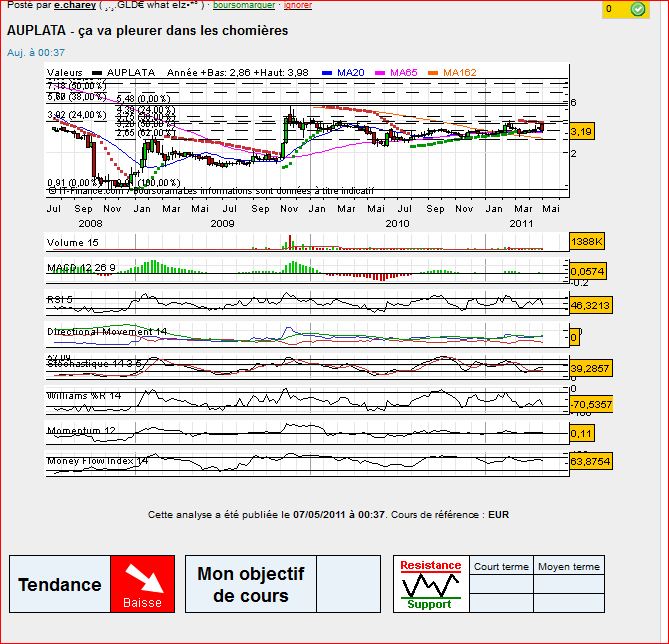Image resolution: width=669 pixels, height=644 pixels.
Task: Click the 1388K volume value label
Action: click(587, 242)
